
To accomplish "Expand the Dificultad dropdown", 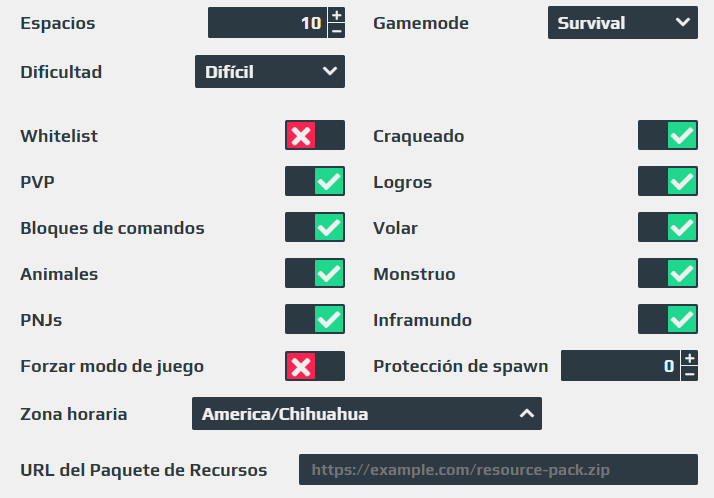I will click(x=270, y=72).
